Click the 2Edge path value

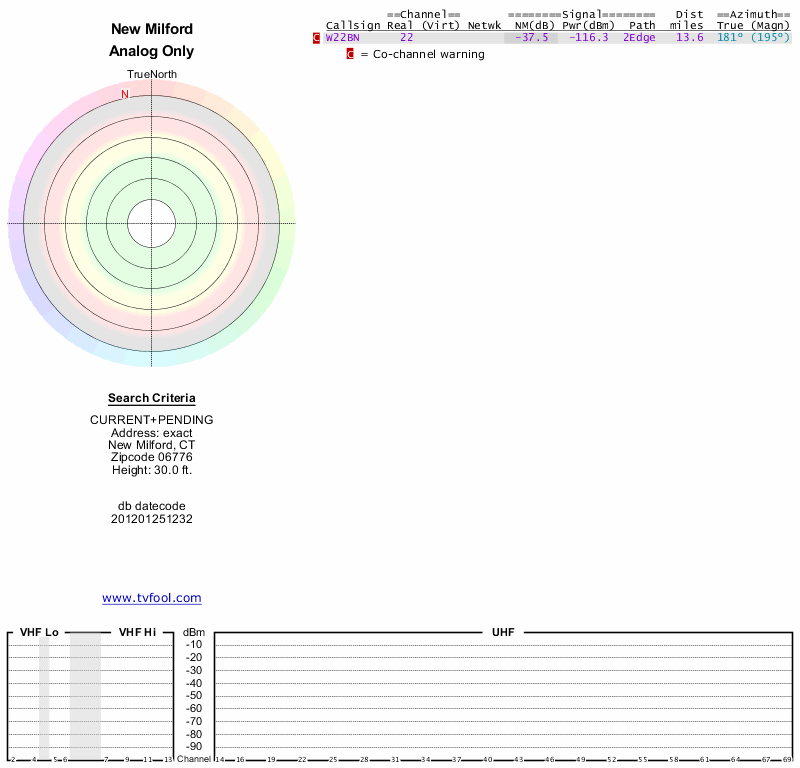pyautogui.click(x=639, y=38)
